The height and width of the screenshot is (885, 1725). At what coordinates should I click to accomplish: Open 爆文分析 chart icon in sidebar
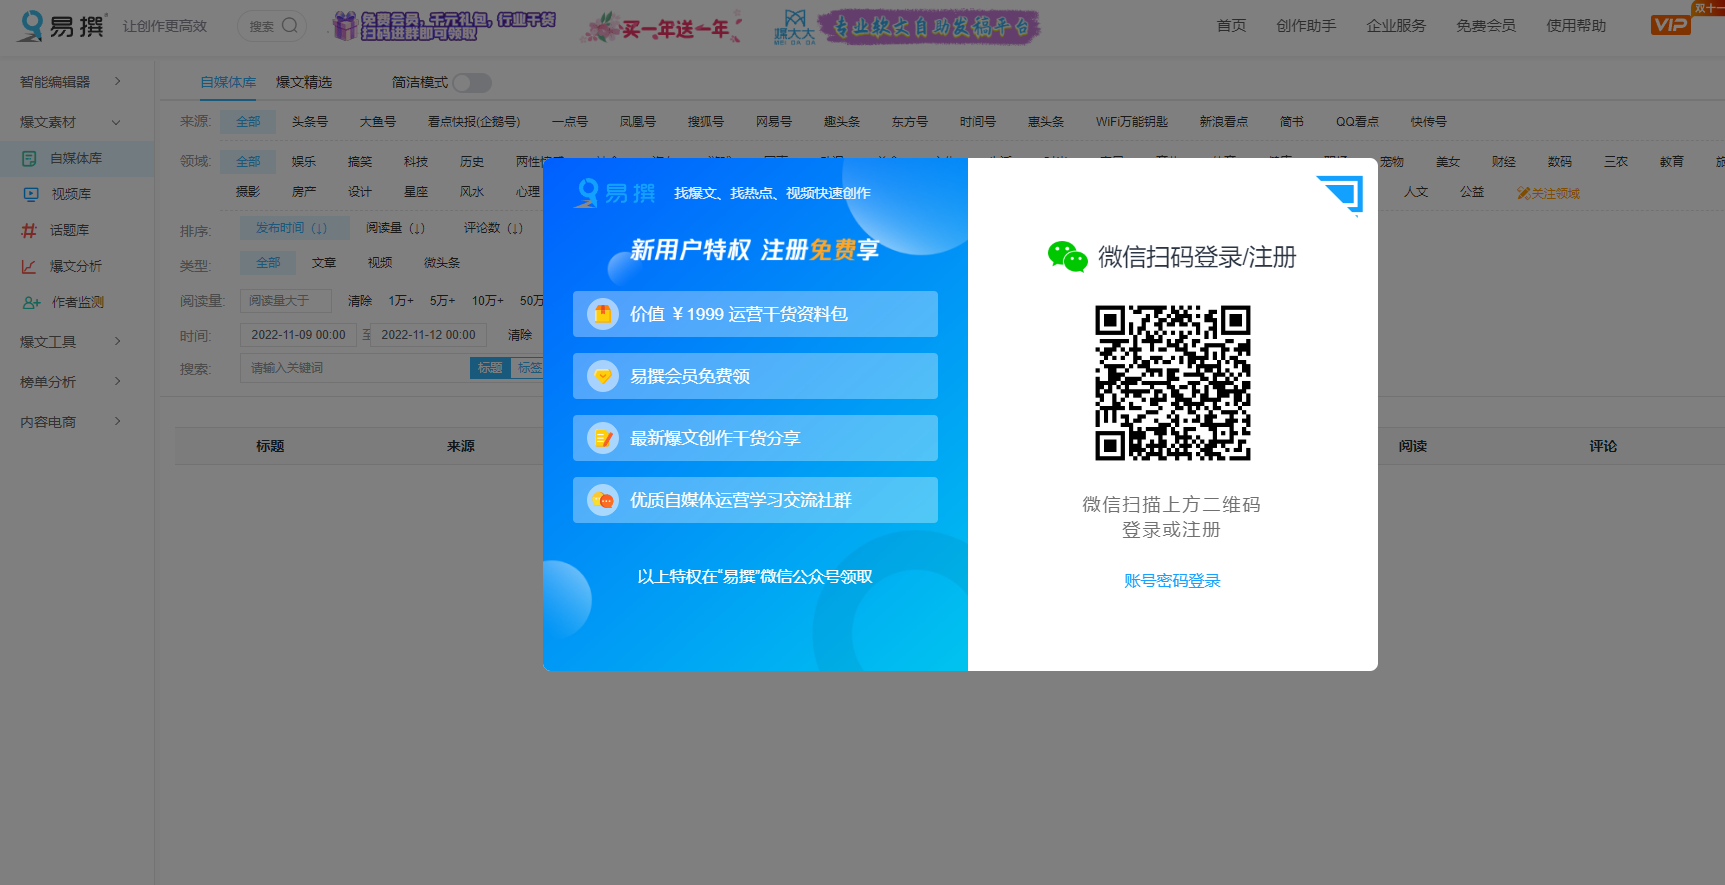(29, 266)
